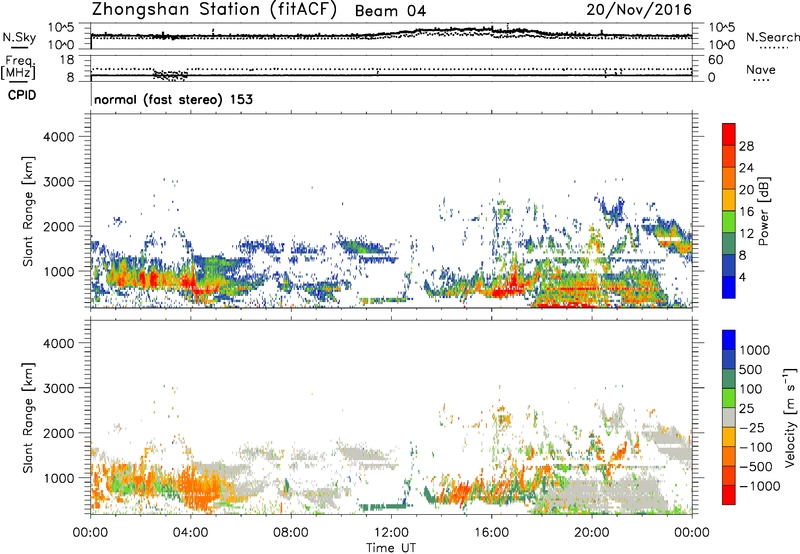Click the 'Freq. [MHz]' axis label

[x=19, y=68]
